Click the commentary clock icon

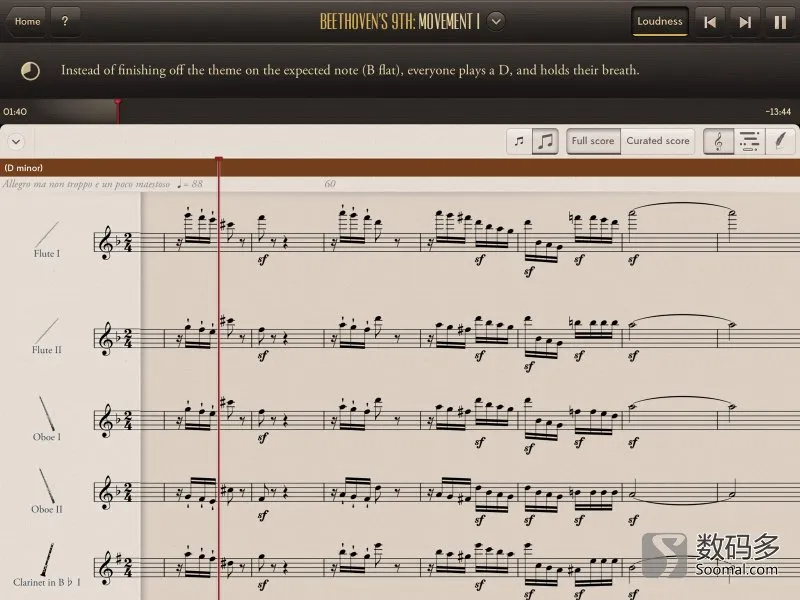[30, 71]
